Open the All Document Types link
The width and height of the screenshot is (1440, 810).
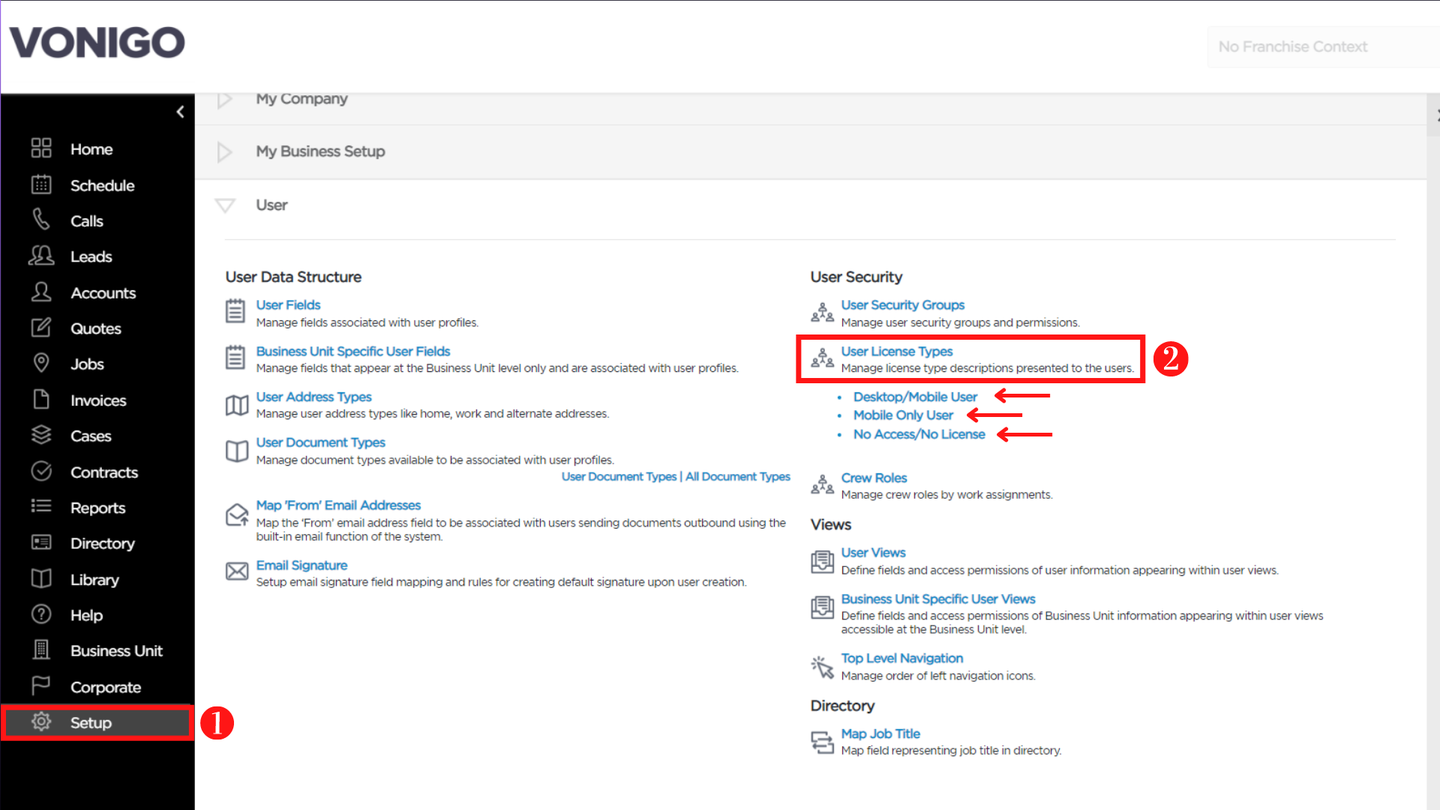tap(738, 477)
